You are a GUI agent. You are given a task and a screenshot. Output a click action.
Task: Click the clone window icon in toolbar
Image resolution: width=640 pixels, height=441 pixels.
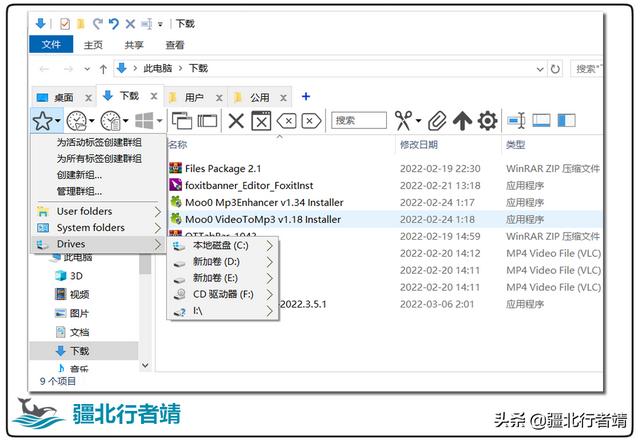coord(182,121)
